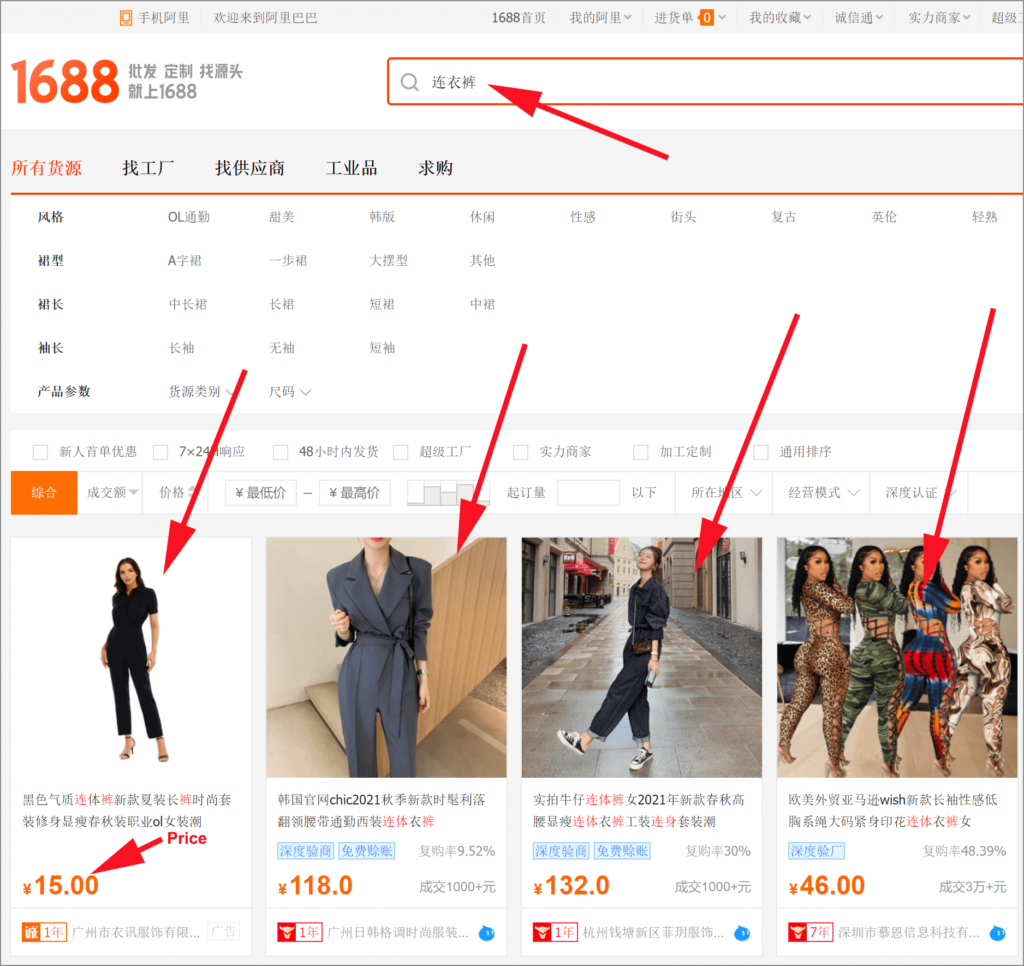Select the 韩版 style filter link

point(382,217)
